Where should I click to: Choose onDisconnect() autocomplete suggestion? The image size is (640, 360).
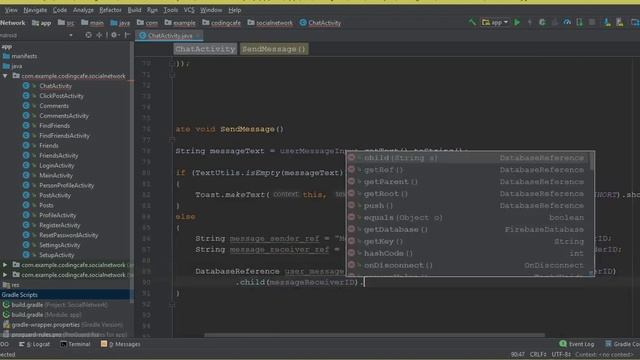click(468, 265)
